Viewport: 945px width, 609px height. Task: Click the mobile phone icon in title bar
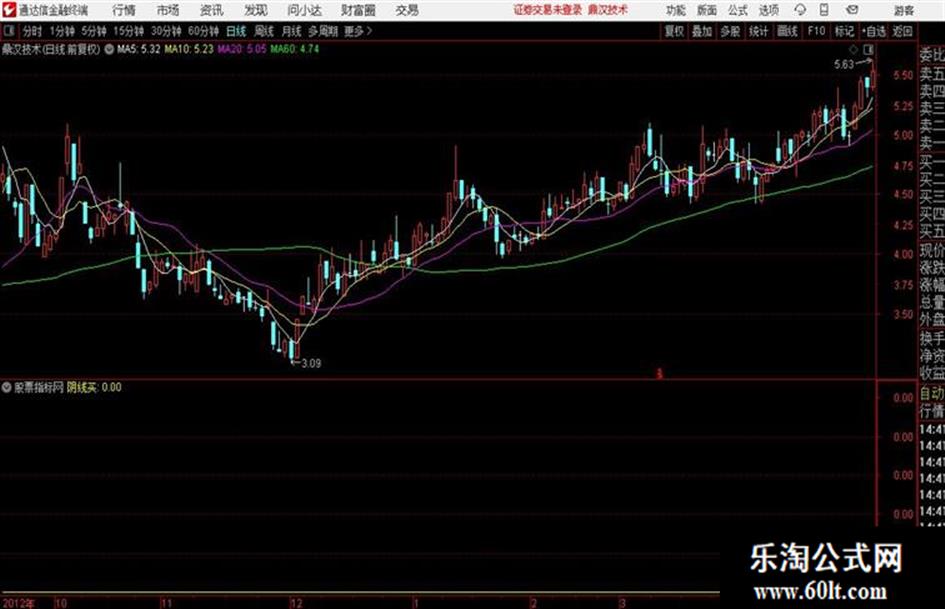(x=824, y=10)
